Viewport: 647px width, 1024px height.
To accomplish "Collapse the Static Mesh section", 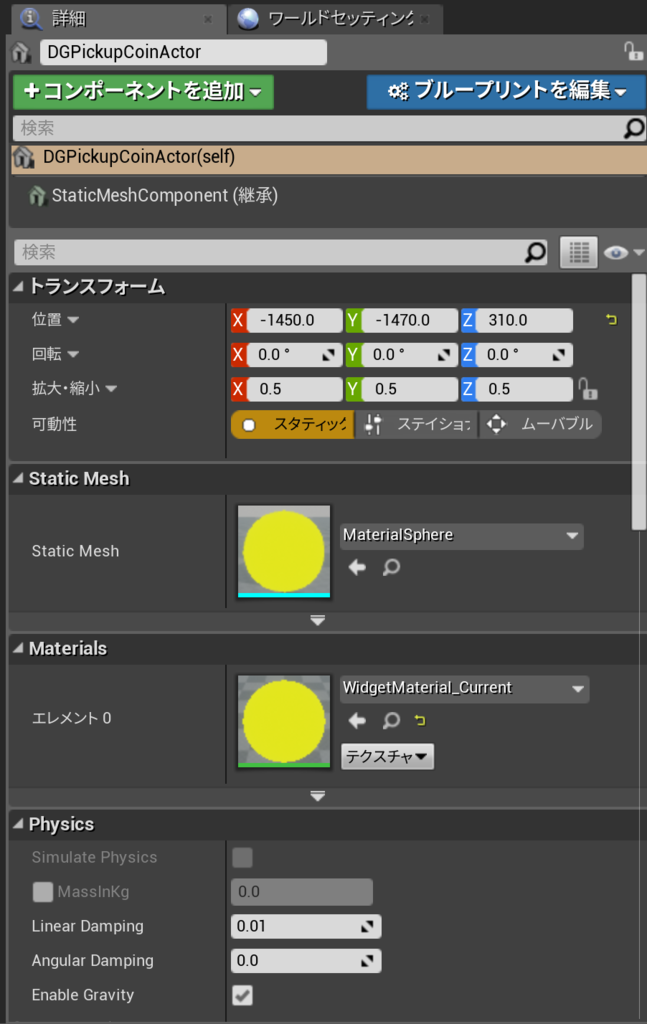I will coord(18,478).
